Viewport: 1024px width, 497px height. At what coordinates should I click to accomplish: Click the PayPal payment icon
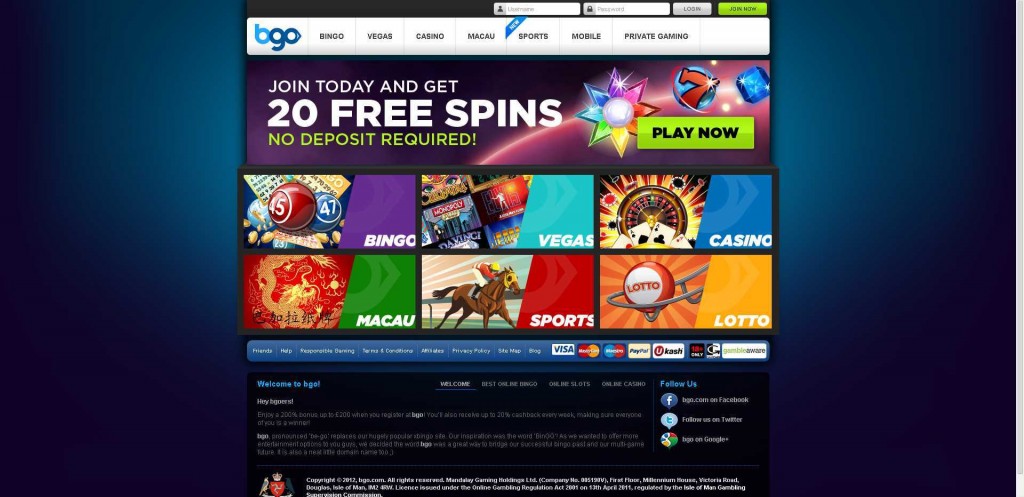tap(639, 351)
